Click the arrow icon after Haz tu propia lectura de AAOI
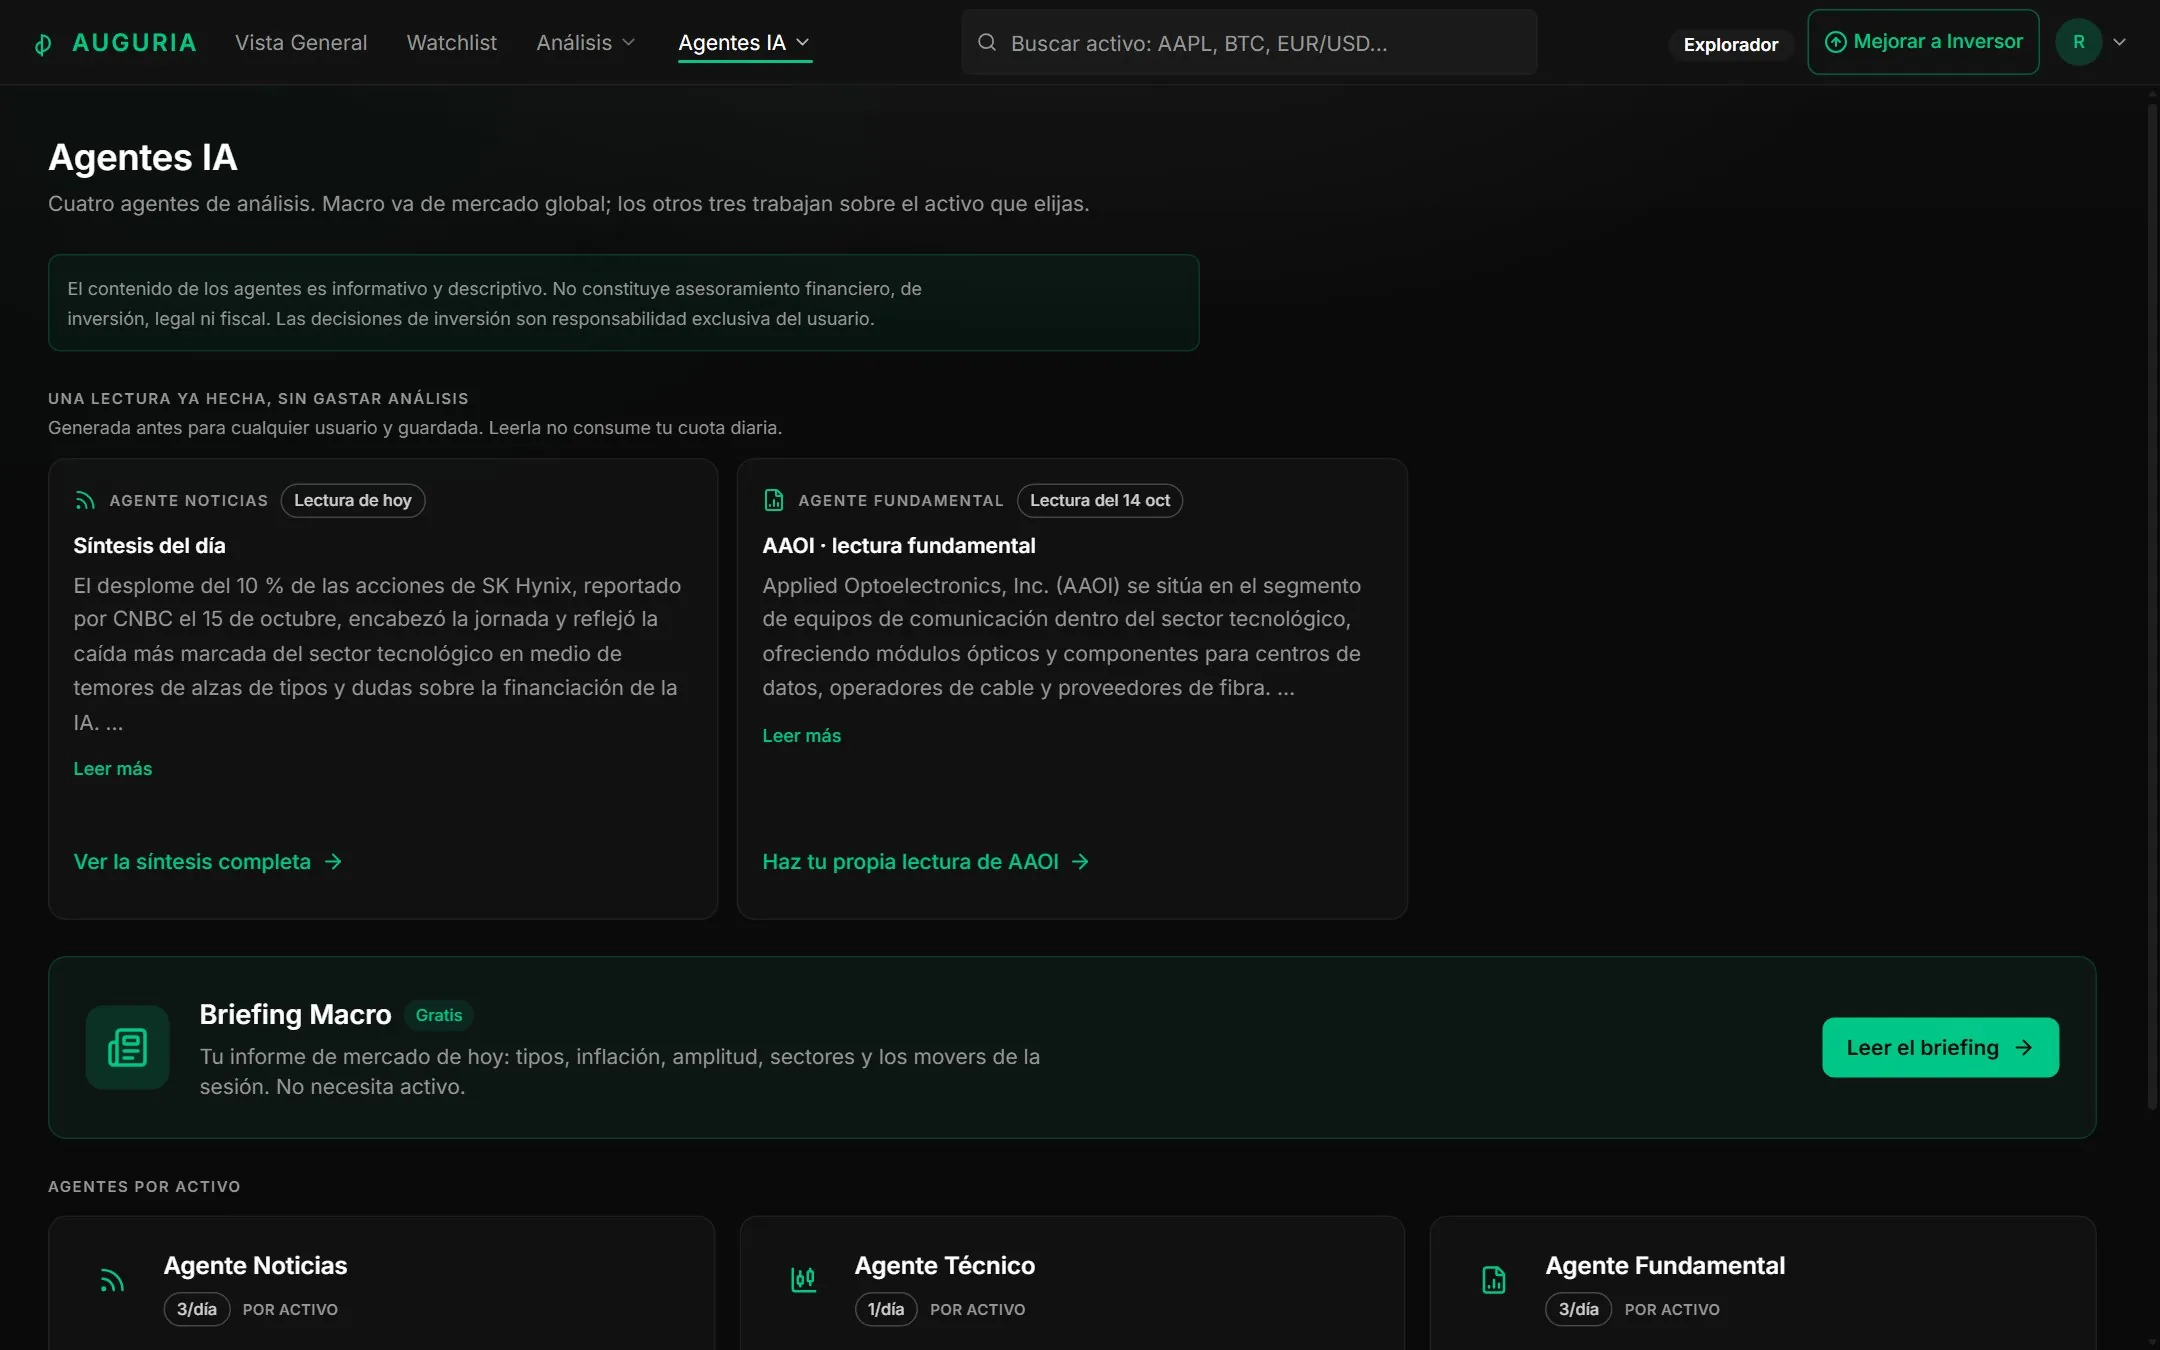Screen dimensions: 2160x1350 1080,862
